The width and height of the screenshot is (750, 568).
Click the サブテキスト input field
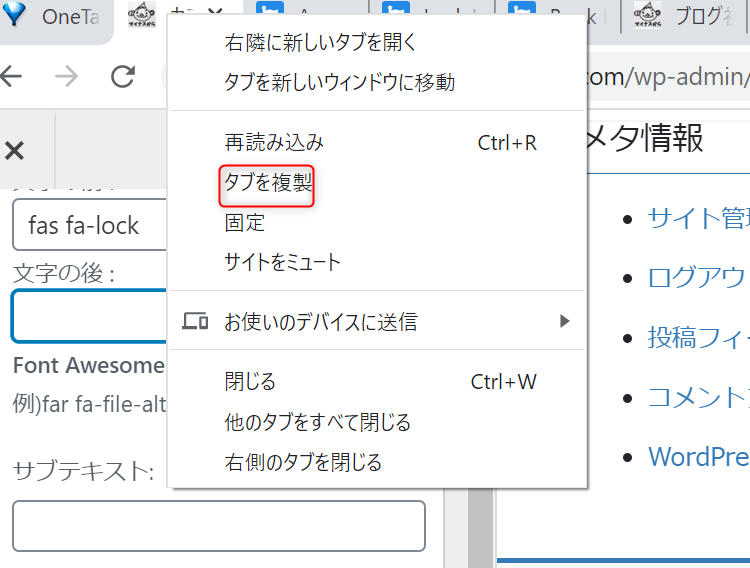coord(219,526)
